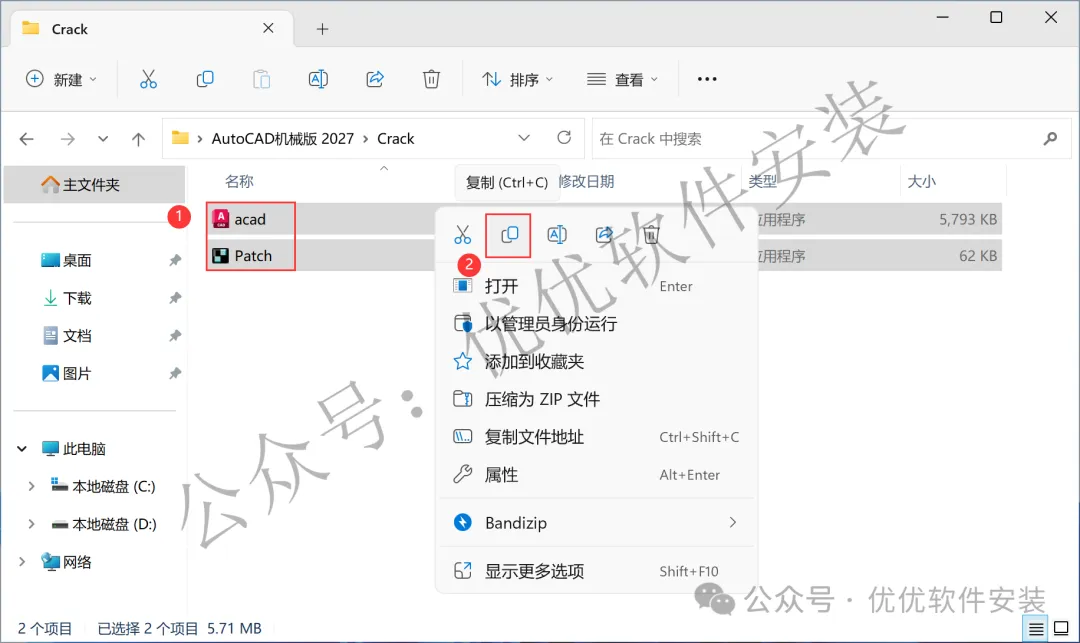
Task: Click the Crack breadcrumb segment
Action: pyautogui.click(x=395, y=139)
